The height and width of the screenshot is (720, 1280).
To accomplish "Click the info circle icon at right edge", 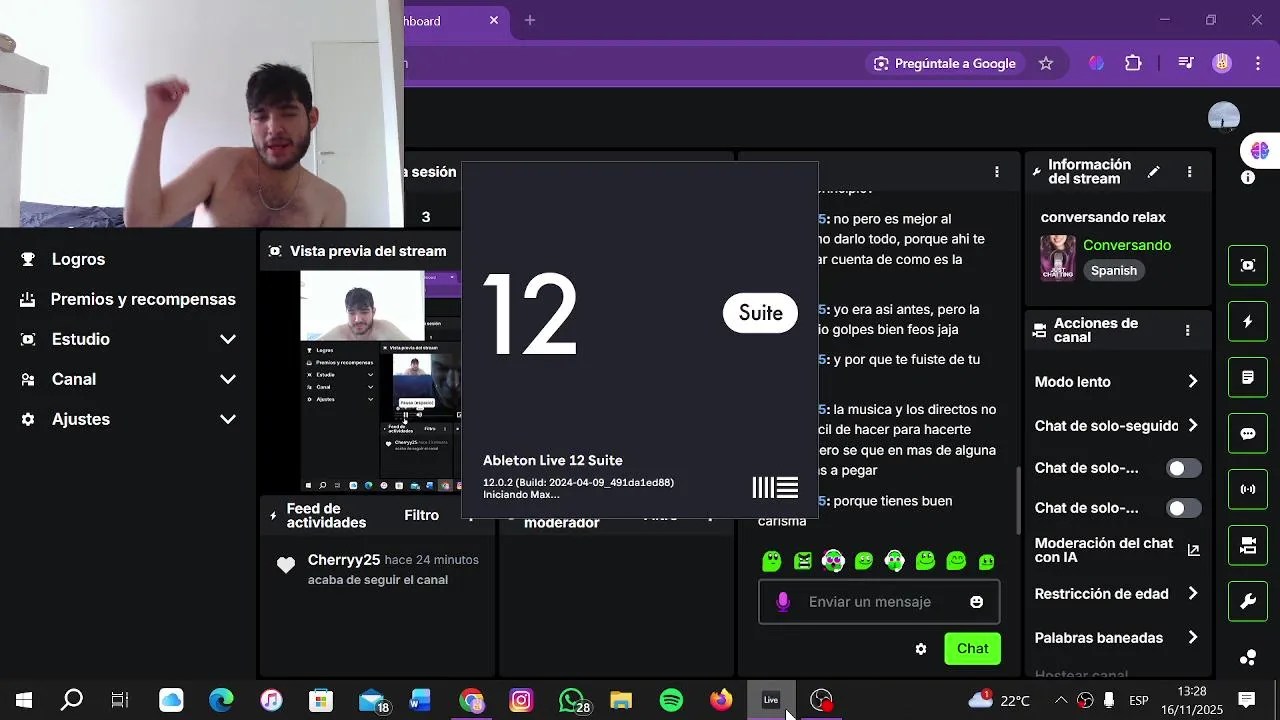I will (x=1248, y=178).
